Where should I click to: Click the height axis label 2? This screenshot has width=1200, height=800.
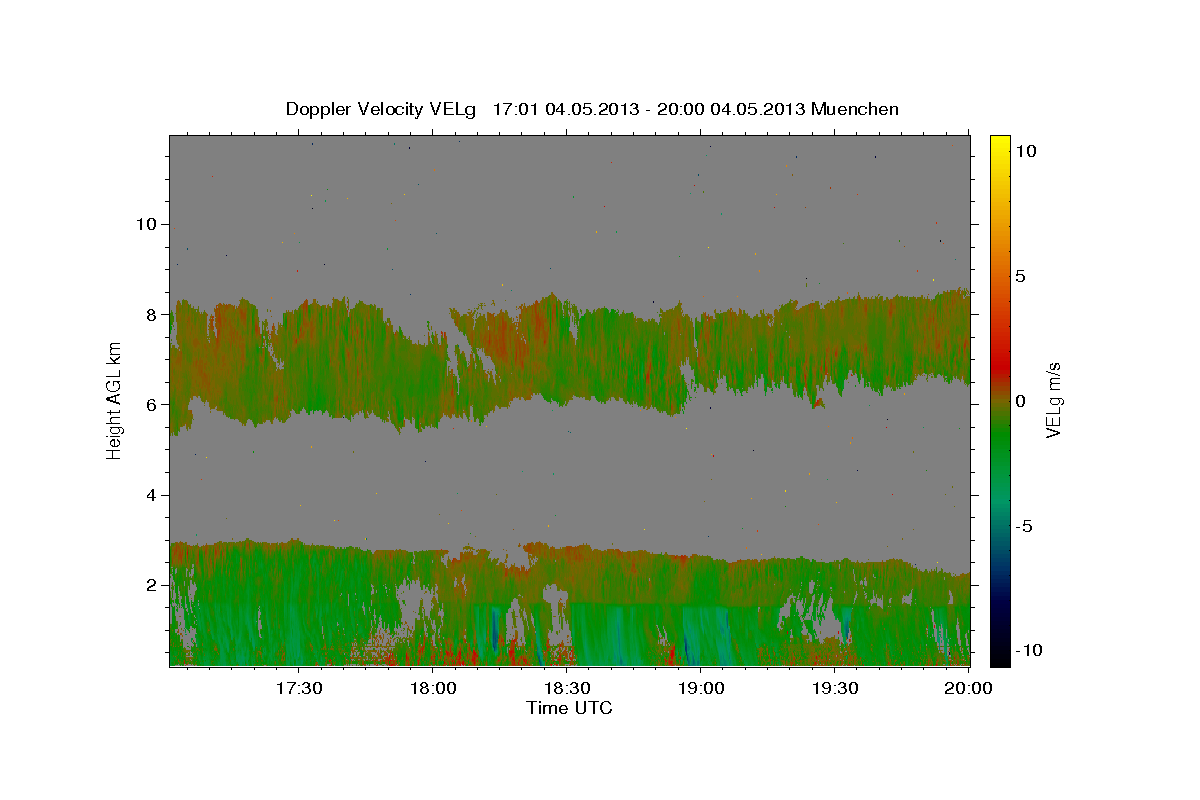coord(152,585)
